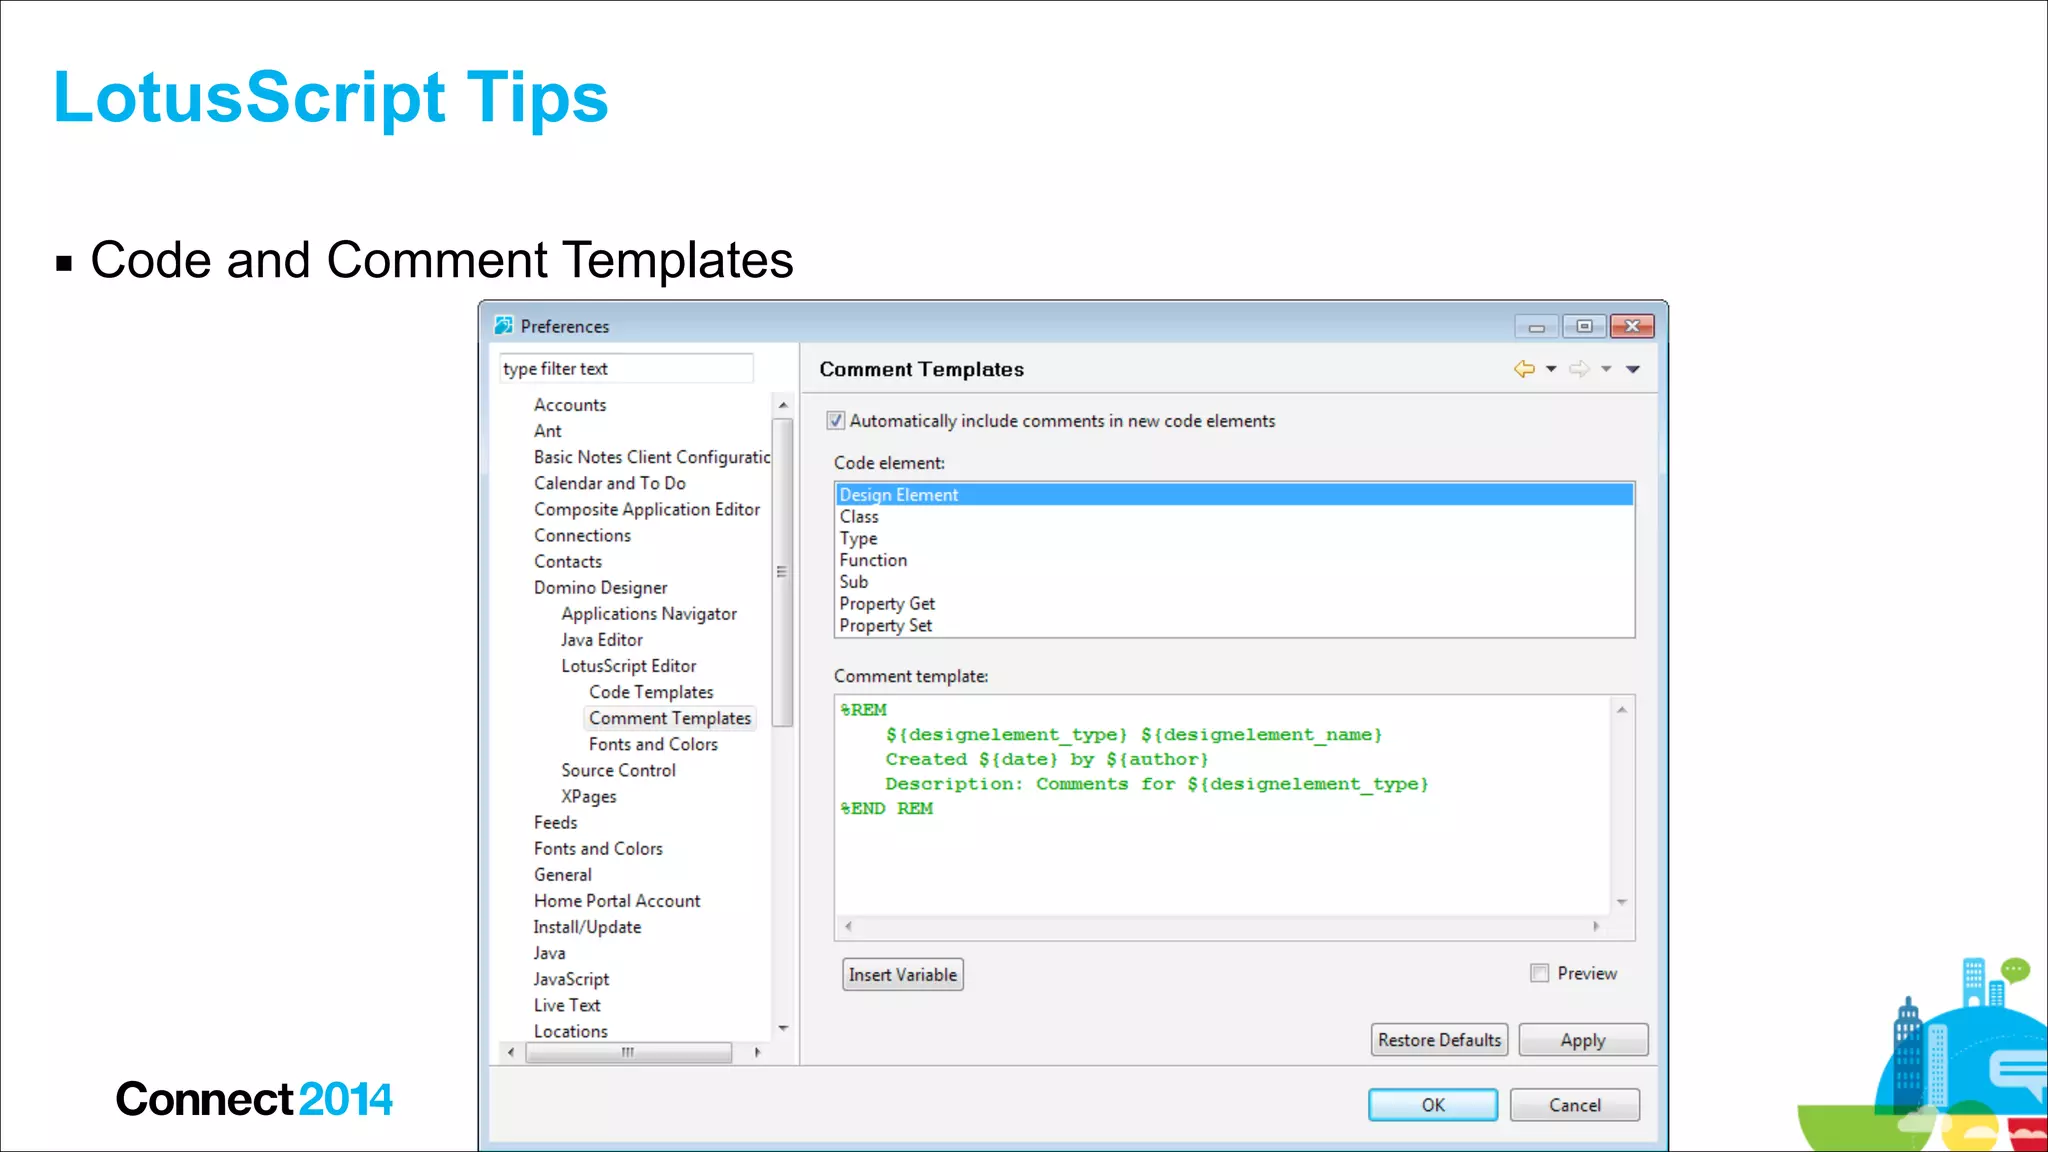
Task: Select top-level Fonts and Colors below Feeds
Action: (x=598, y=848)
